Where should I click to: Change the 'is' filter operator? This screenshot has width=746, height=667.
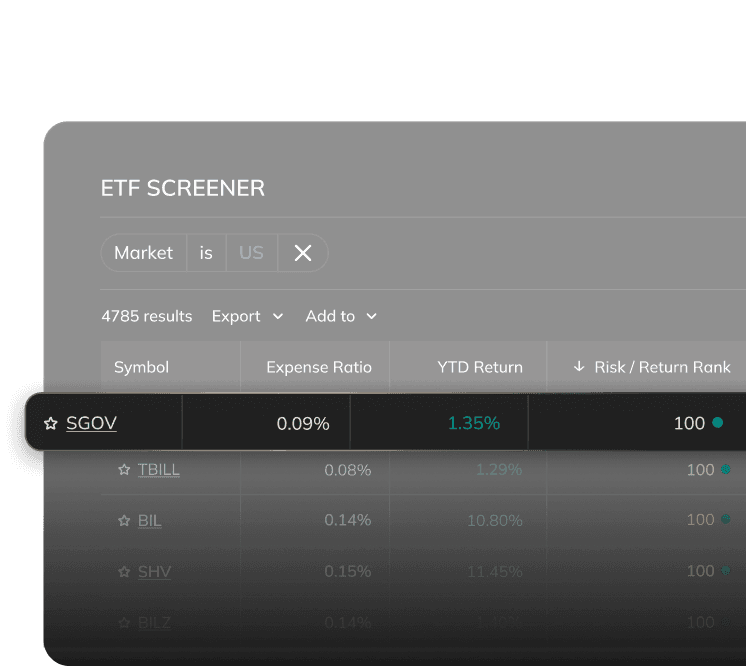click(x=206, y=253)
